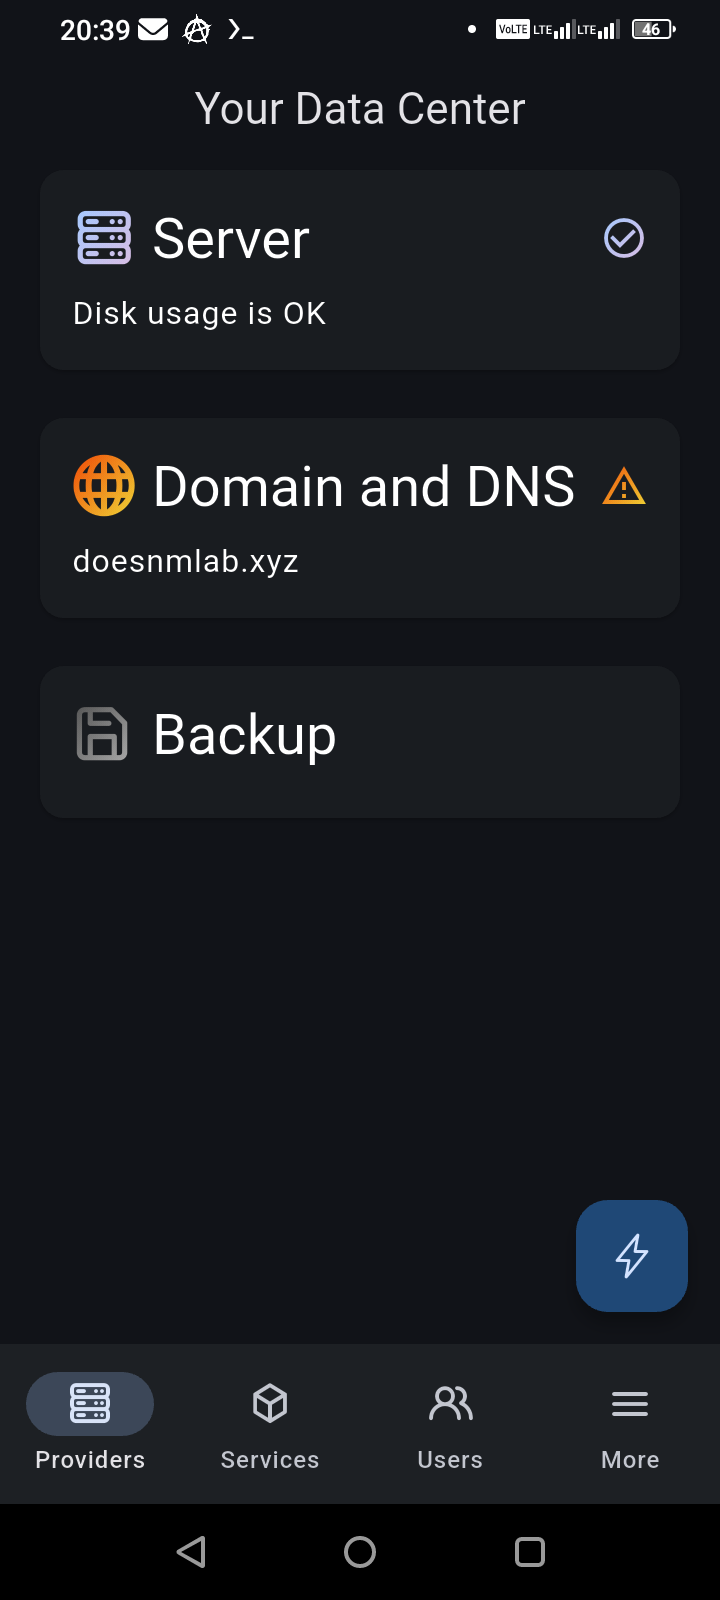Open the Users tab
The height and width of the screenshot is (1600, 720).
pos(450,1422)
